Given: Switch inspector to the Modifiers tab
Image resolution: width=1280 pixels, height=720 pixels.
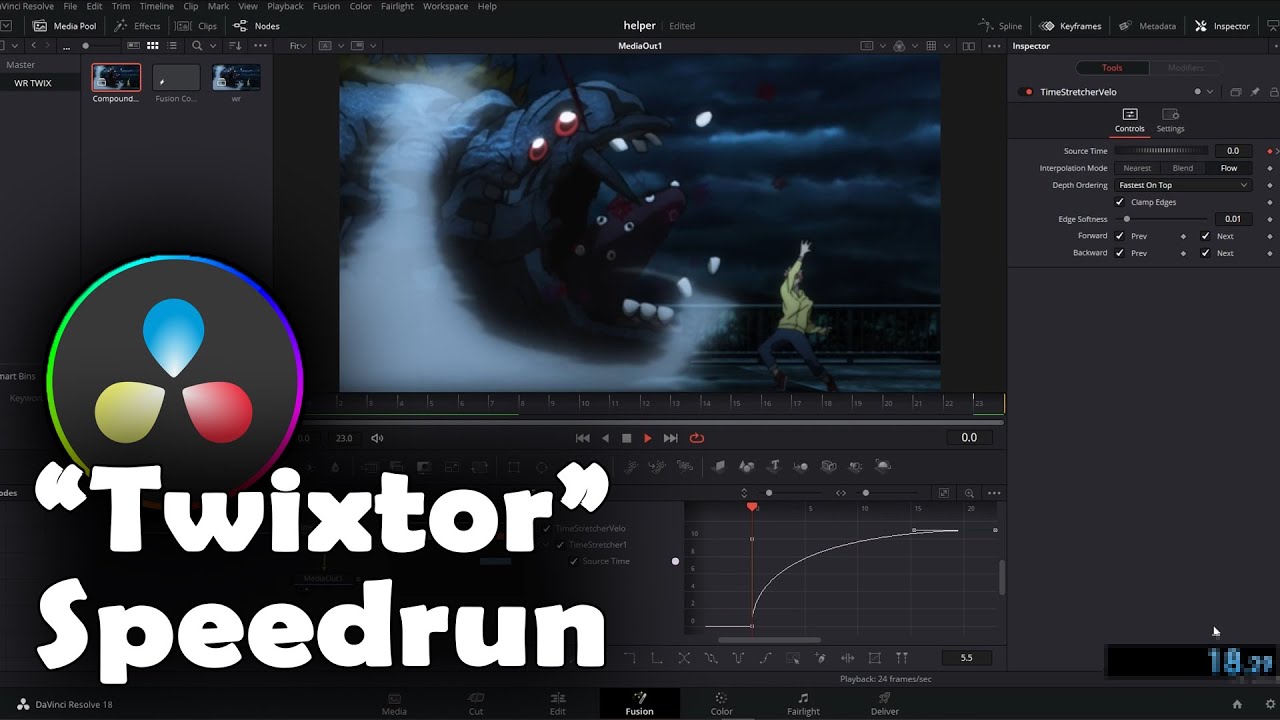Looking at the screenshot, I should coord(1185,68).
